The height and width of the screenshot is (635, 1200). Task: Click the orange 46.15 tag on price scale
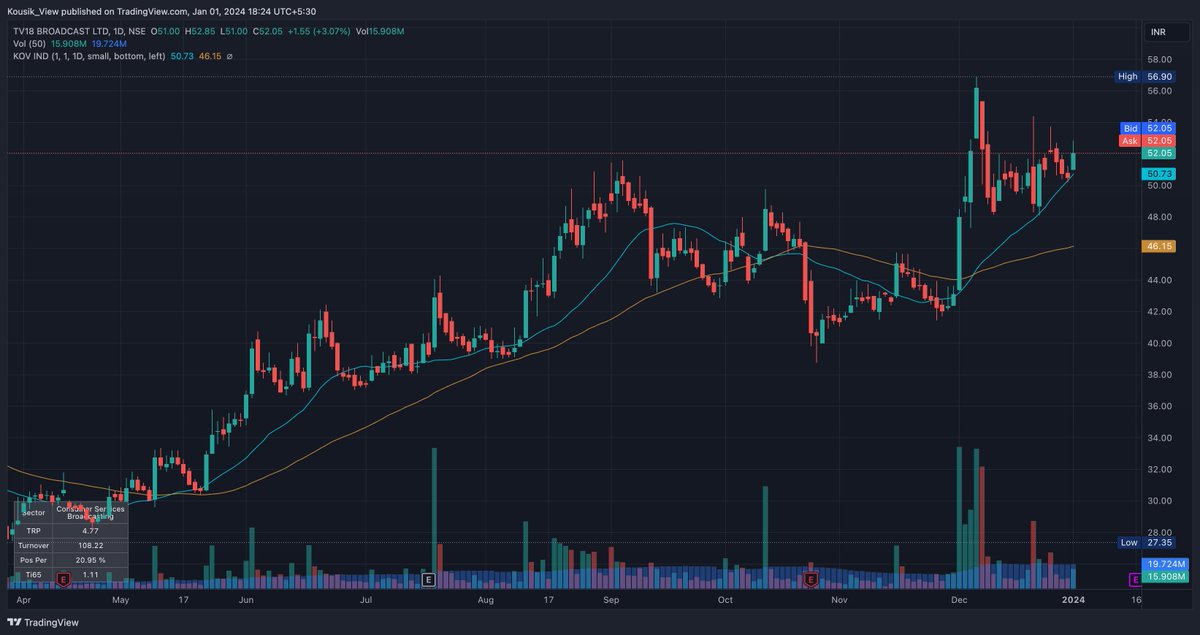coord(1157,245)
